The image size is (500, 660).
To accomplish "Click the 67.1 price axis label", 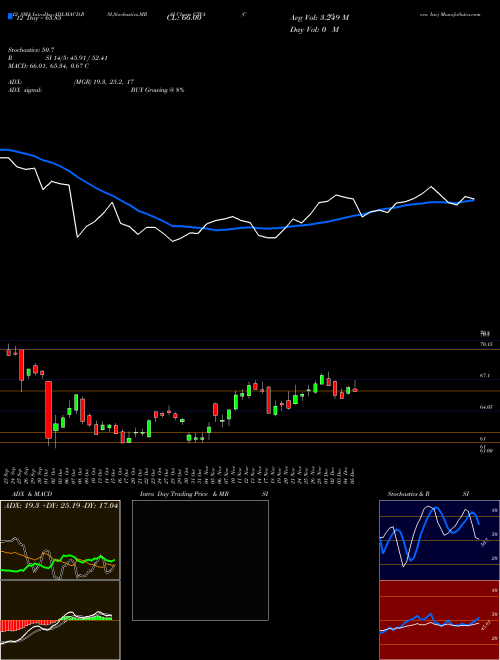I will pyautogui.click(x=484, y=375).
